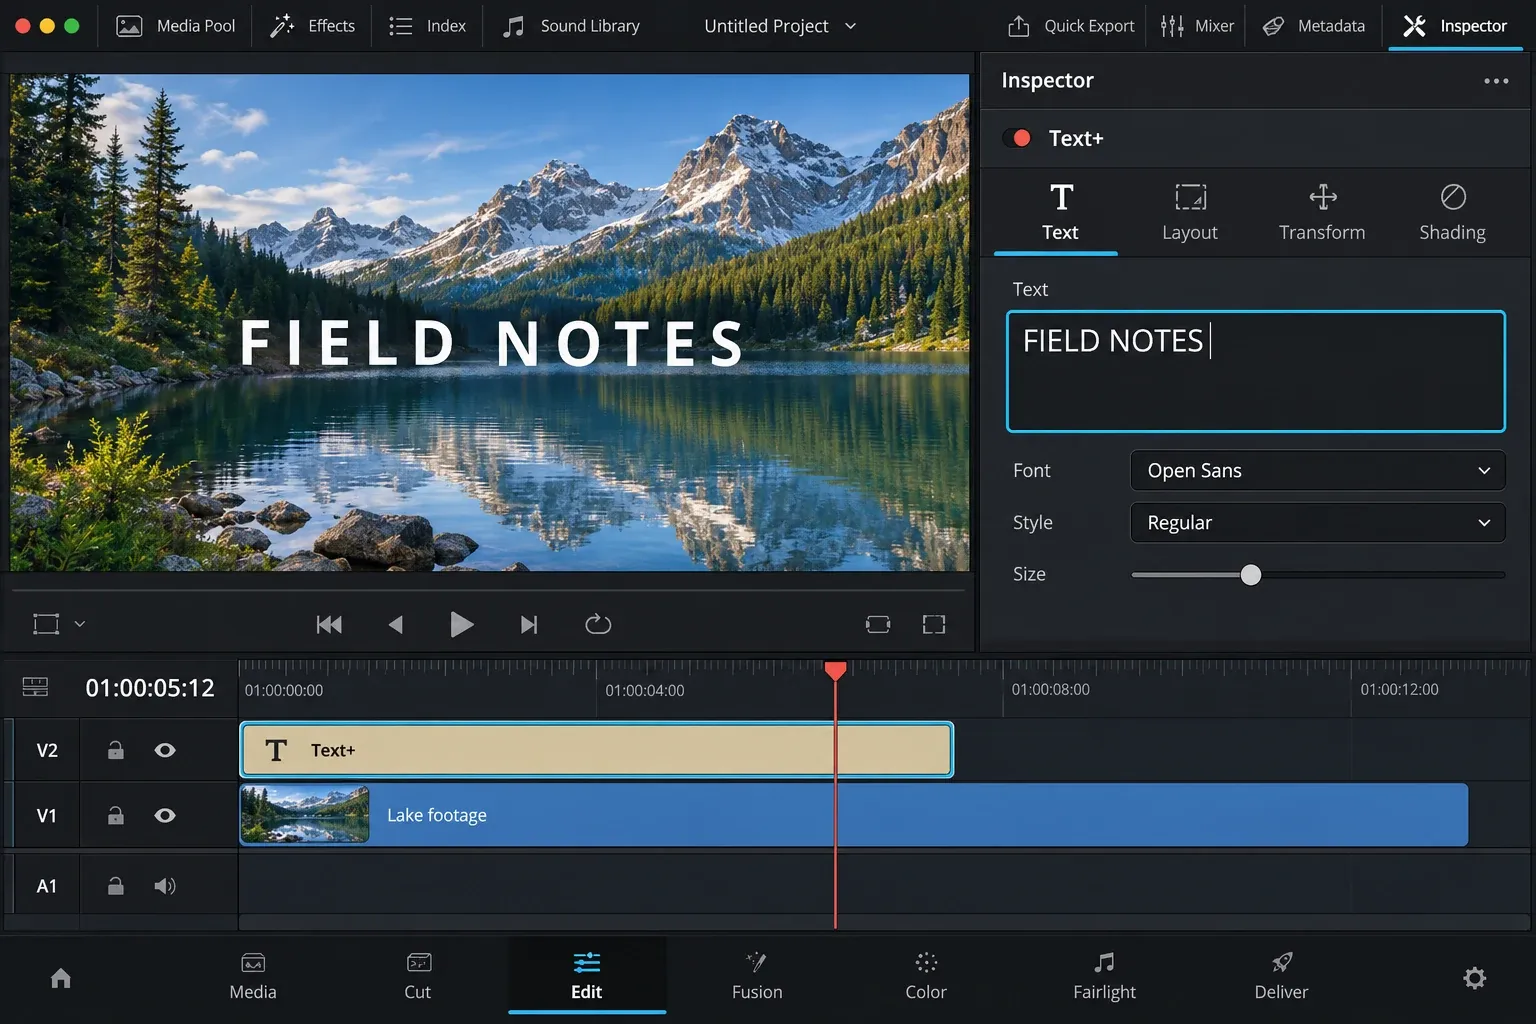Show the Index panel
The image size is (1536, 1024).
coord(427,26)
